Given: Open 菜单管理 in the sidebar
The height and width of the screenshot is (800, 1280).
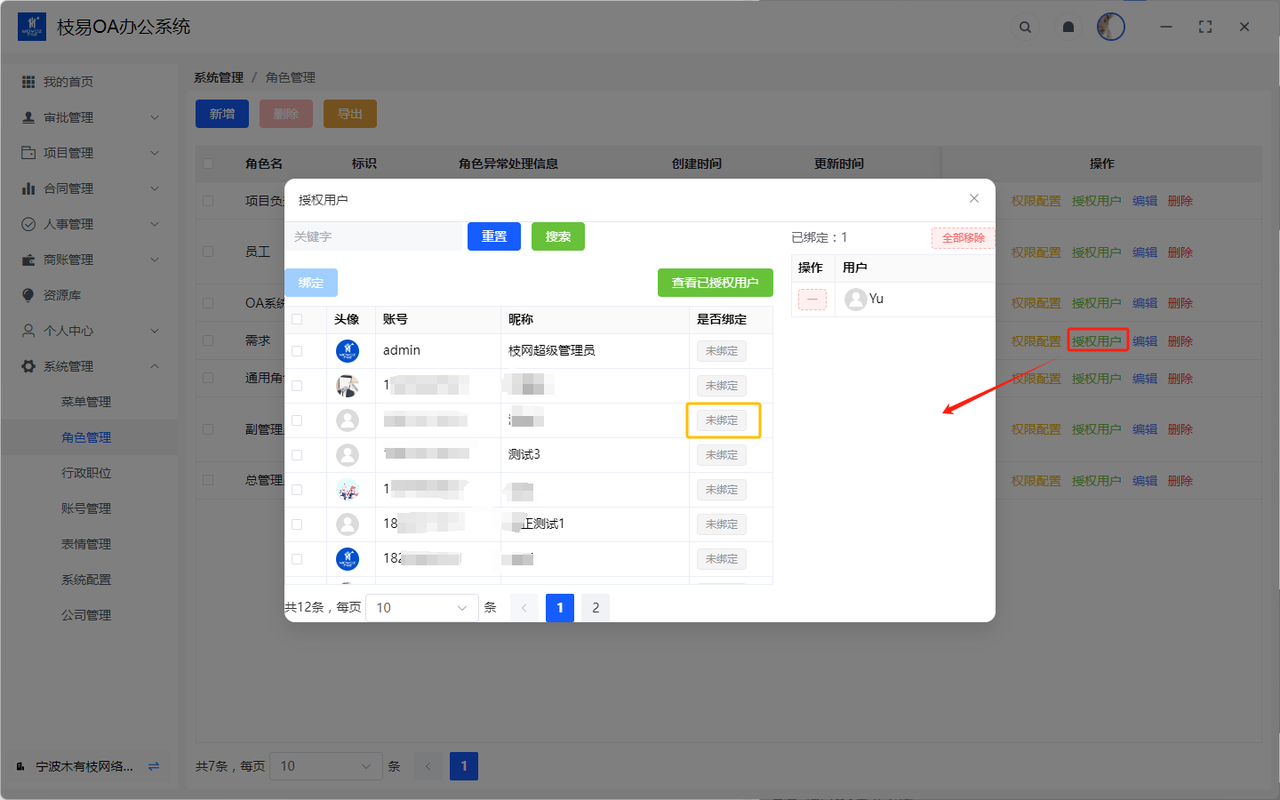Looking at the screenshot, I should [86, 402].
